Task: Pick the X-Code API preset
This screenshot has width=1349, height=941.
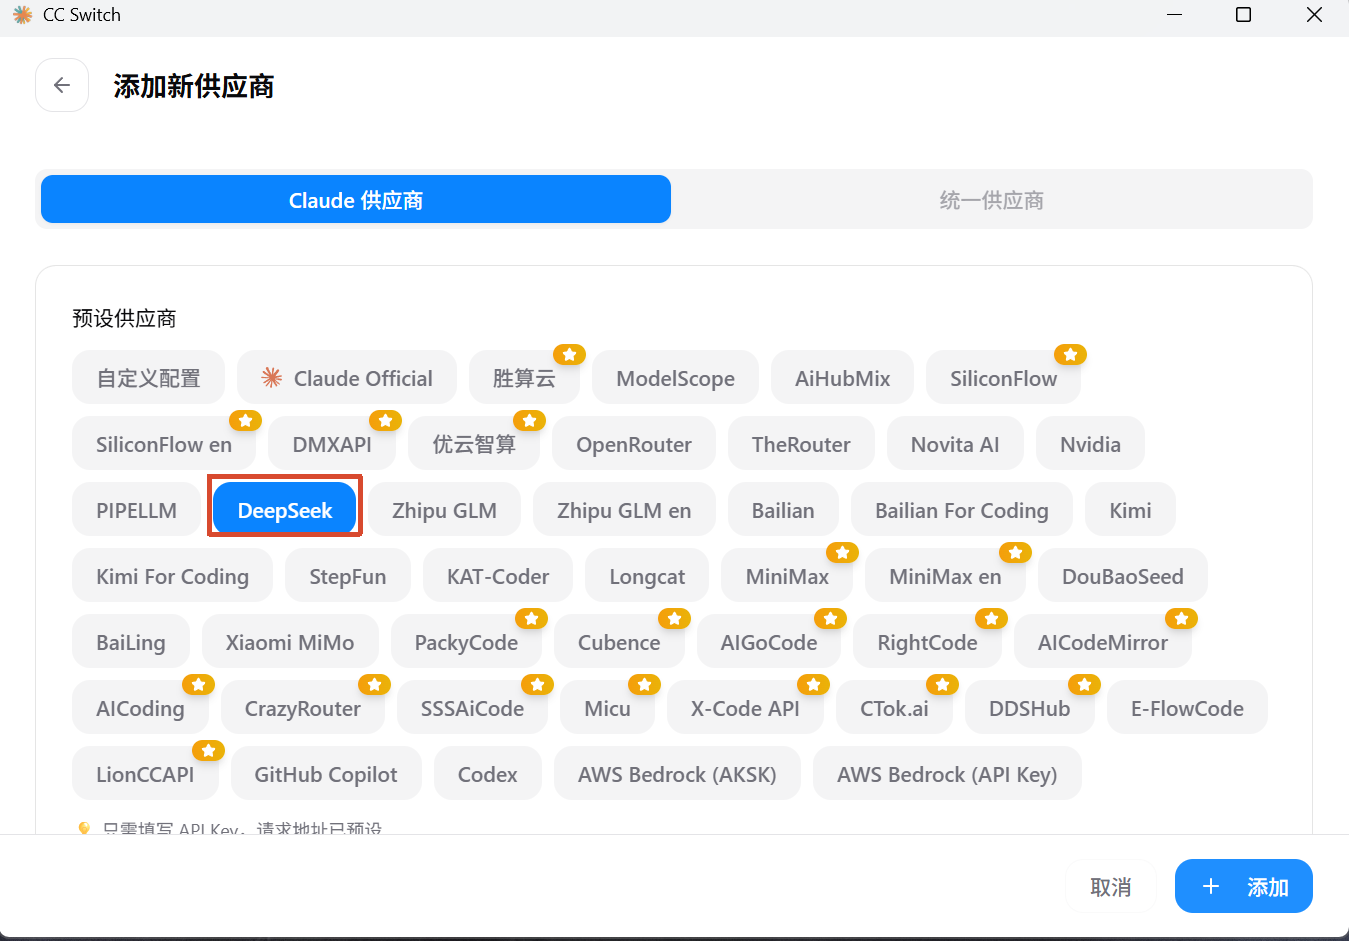Action: [x=745, y=708]
